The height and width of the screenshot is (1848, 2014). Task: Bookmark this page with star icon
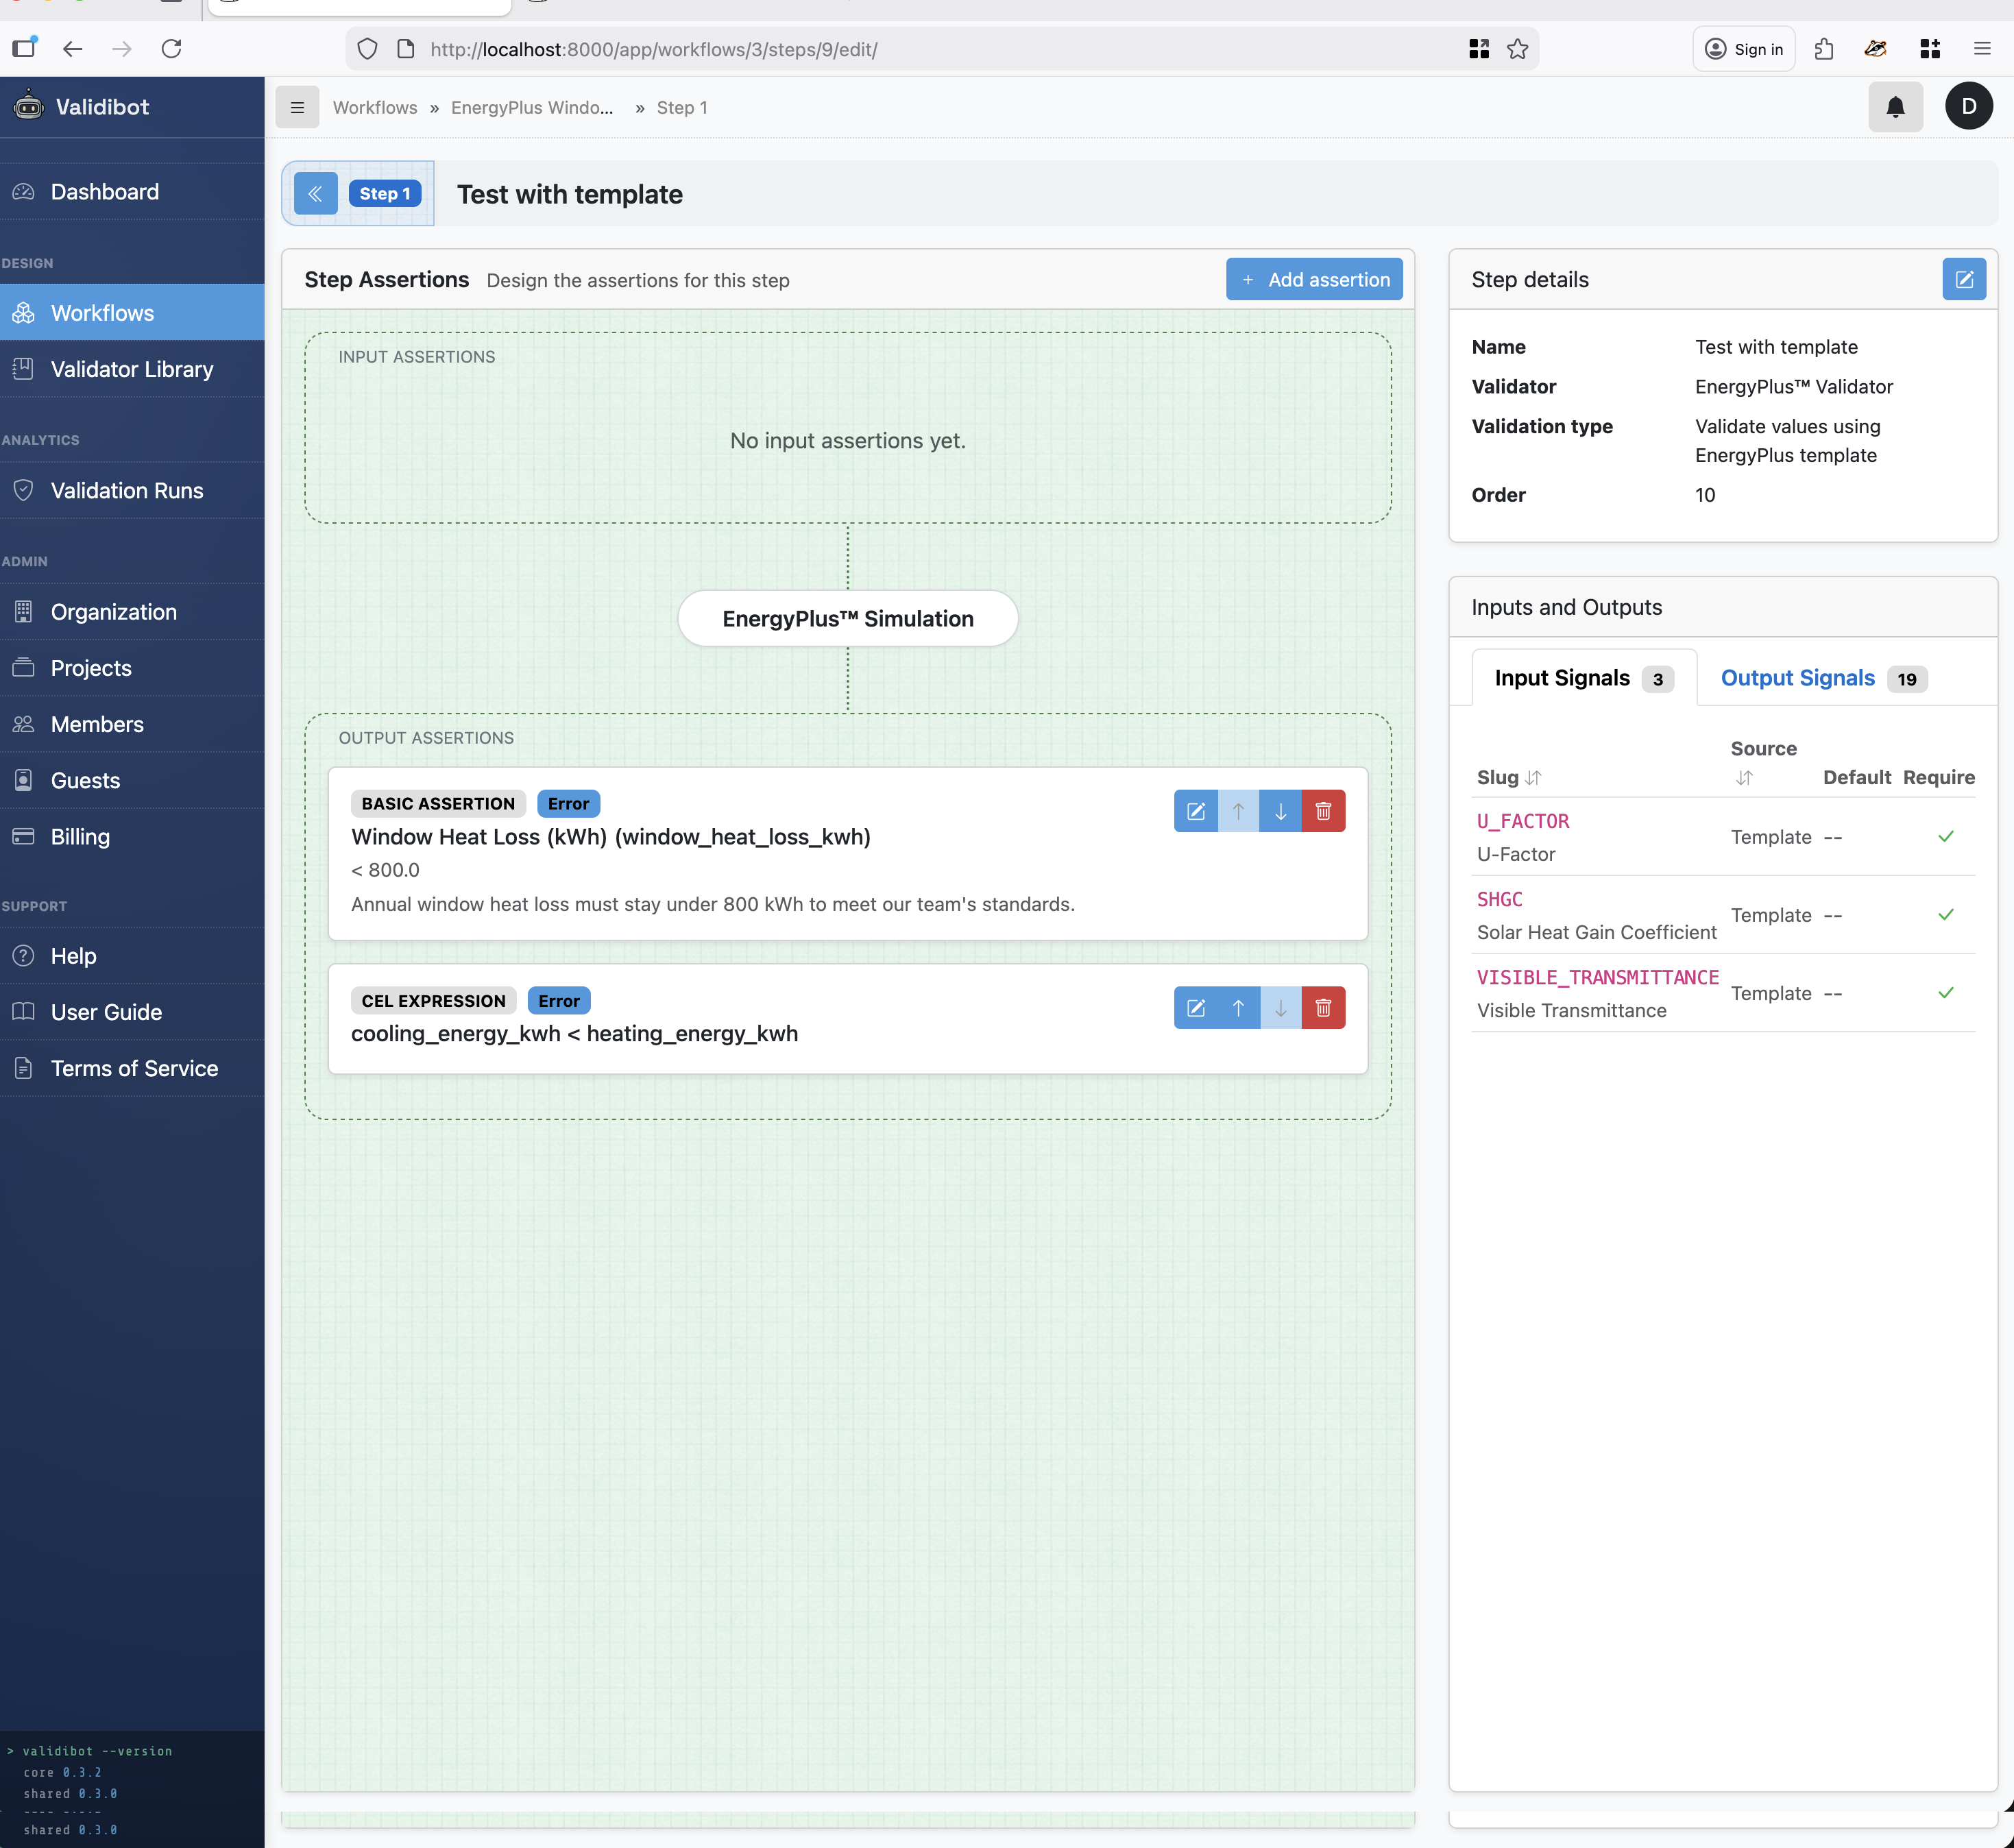pos(1517,49)
